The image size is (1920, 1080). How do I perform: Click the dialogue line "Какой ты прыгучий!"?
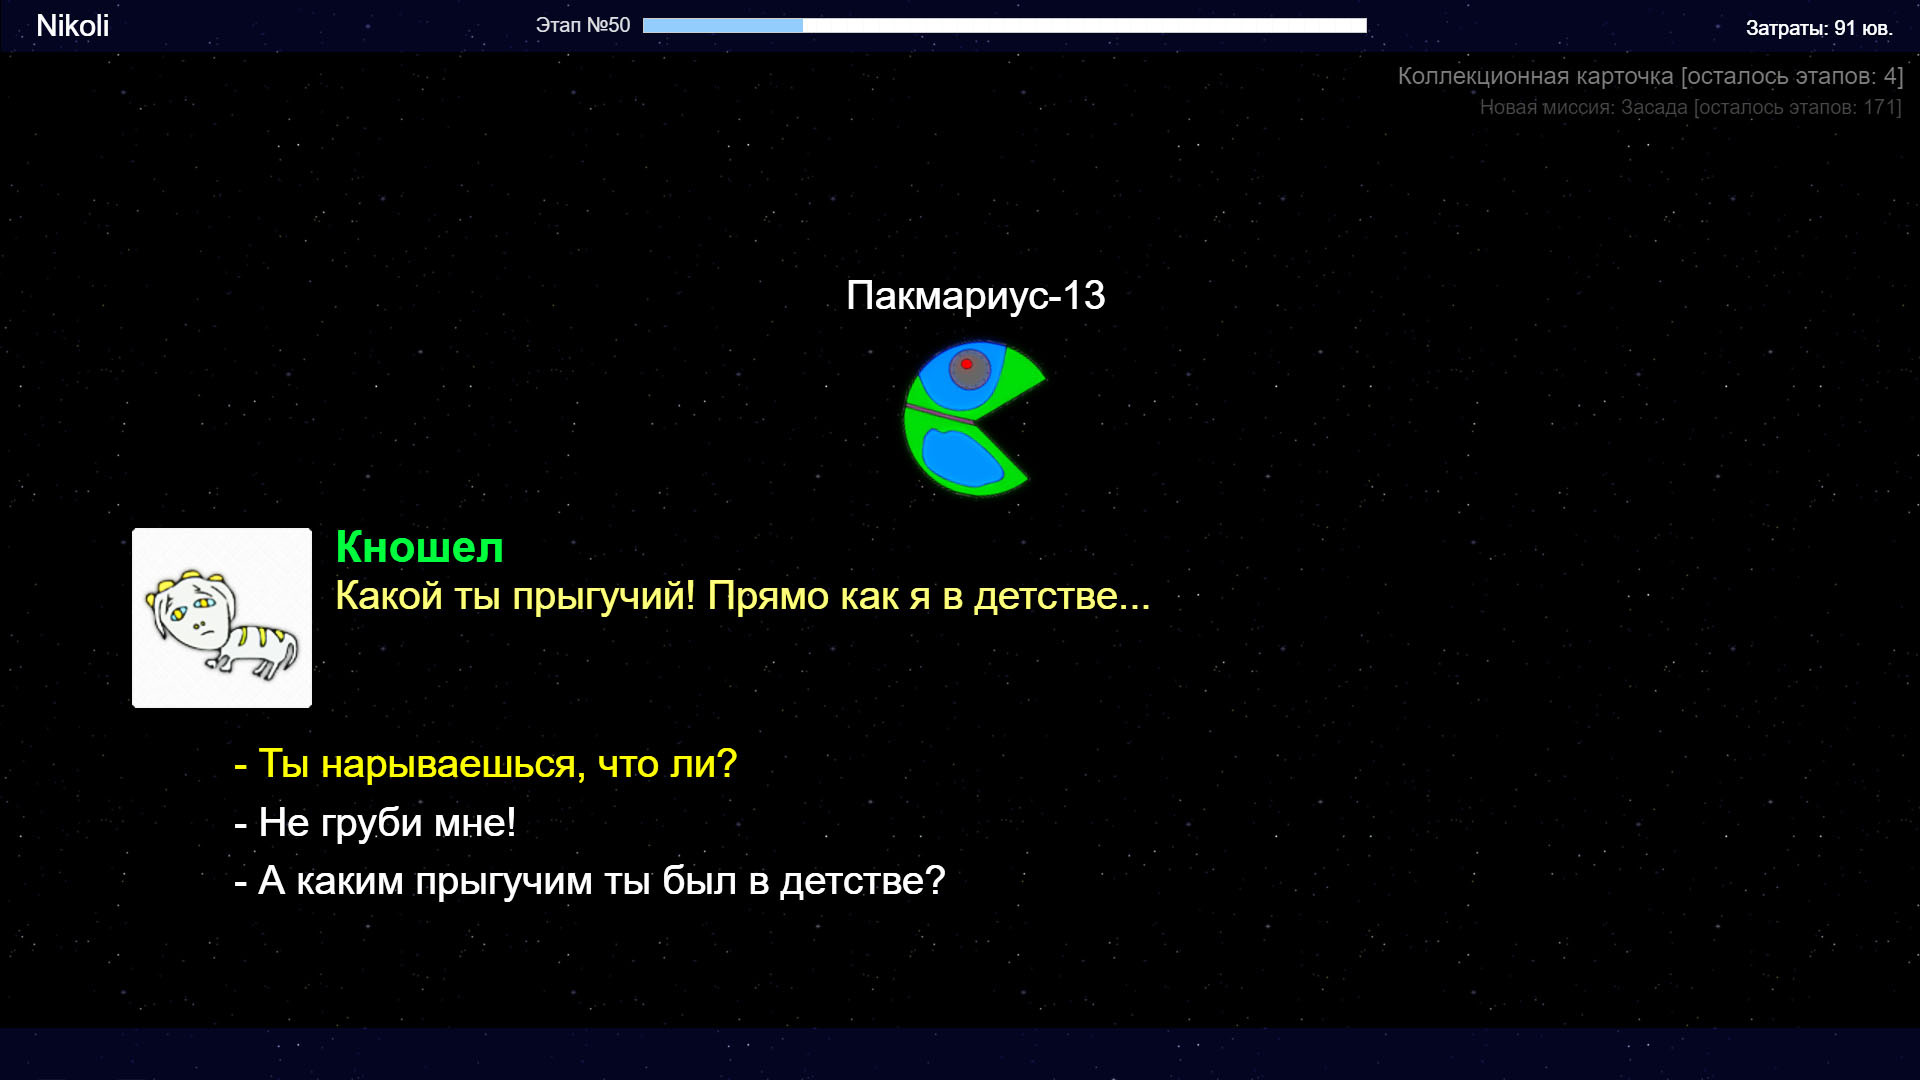[515, 596]
